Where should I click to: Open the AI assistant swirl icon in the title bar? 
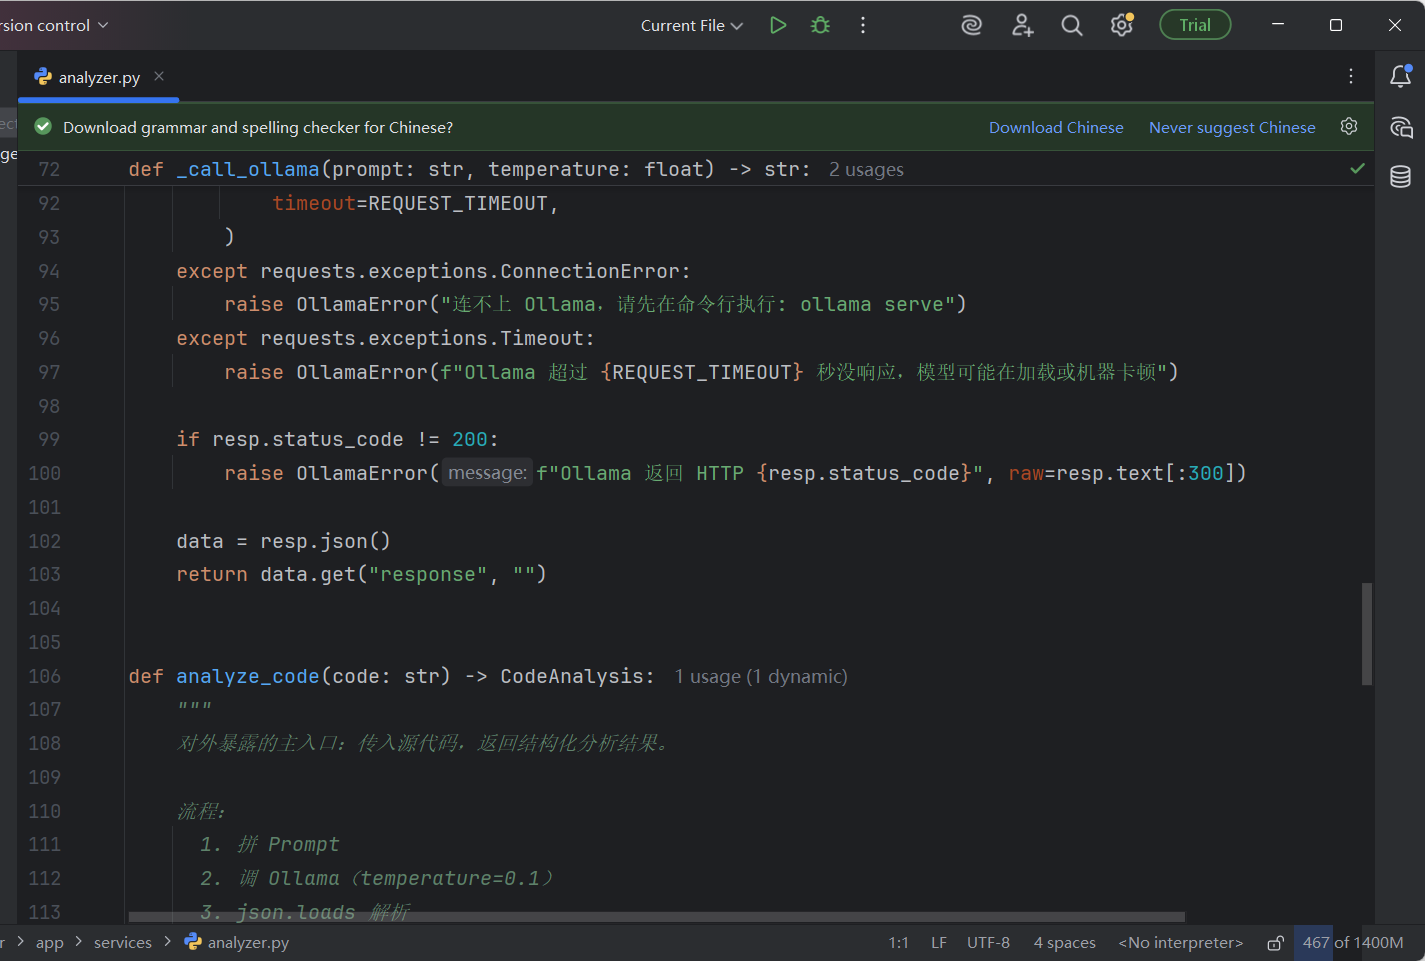coord(972,25)
